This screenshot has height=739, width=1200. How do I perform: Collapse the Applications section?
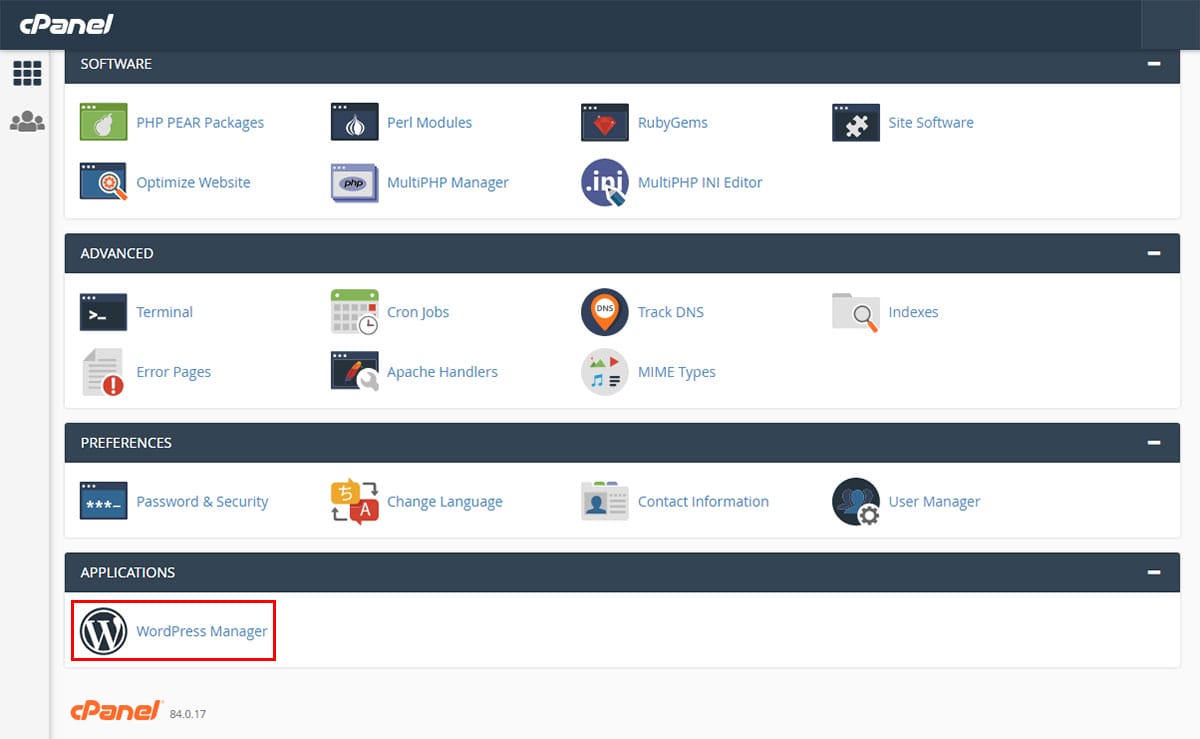(1154, 573)
